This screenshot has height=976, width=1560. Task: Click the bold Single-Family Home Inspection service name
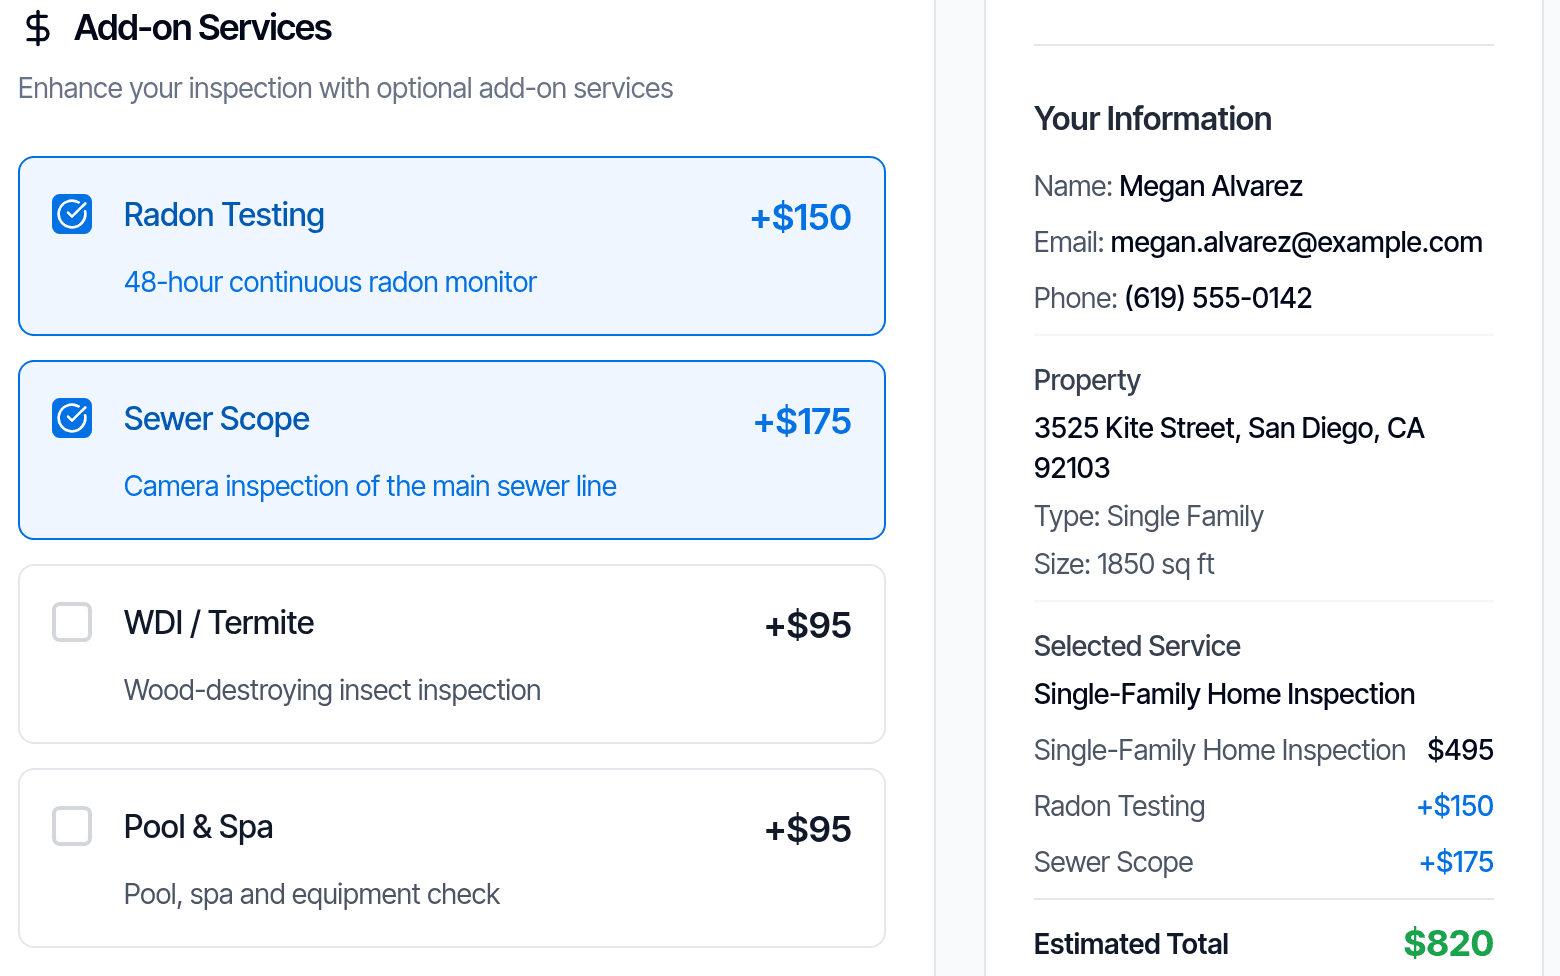tap(1224, 694)
